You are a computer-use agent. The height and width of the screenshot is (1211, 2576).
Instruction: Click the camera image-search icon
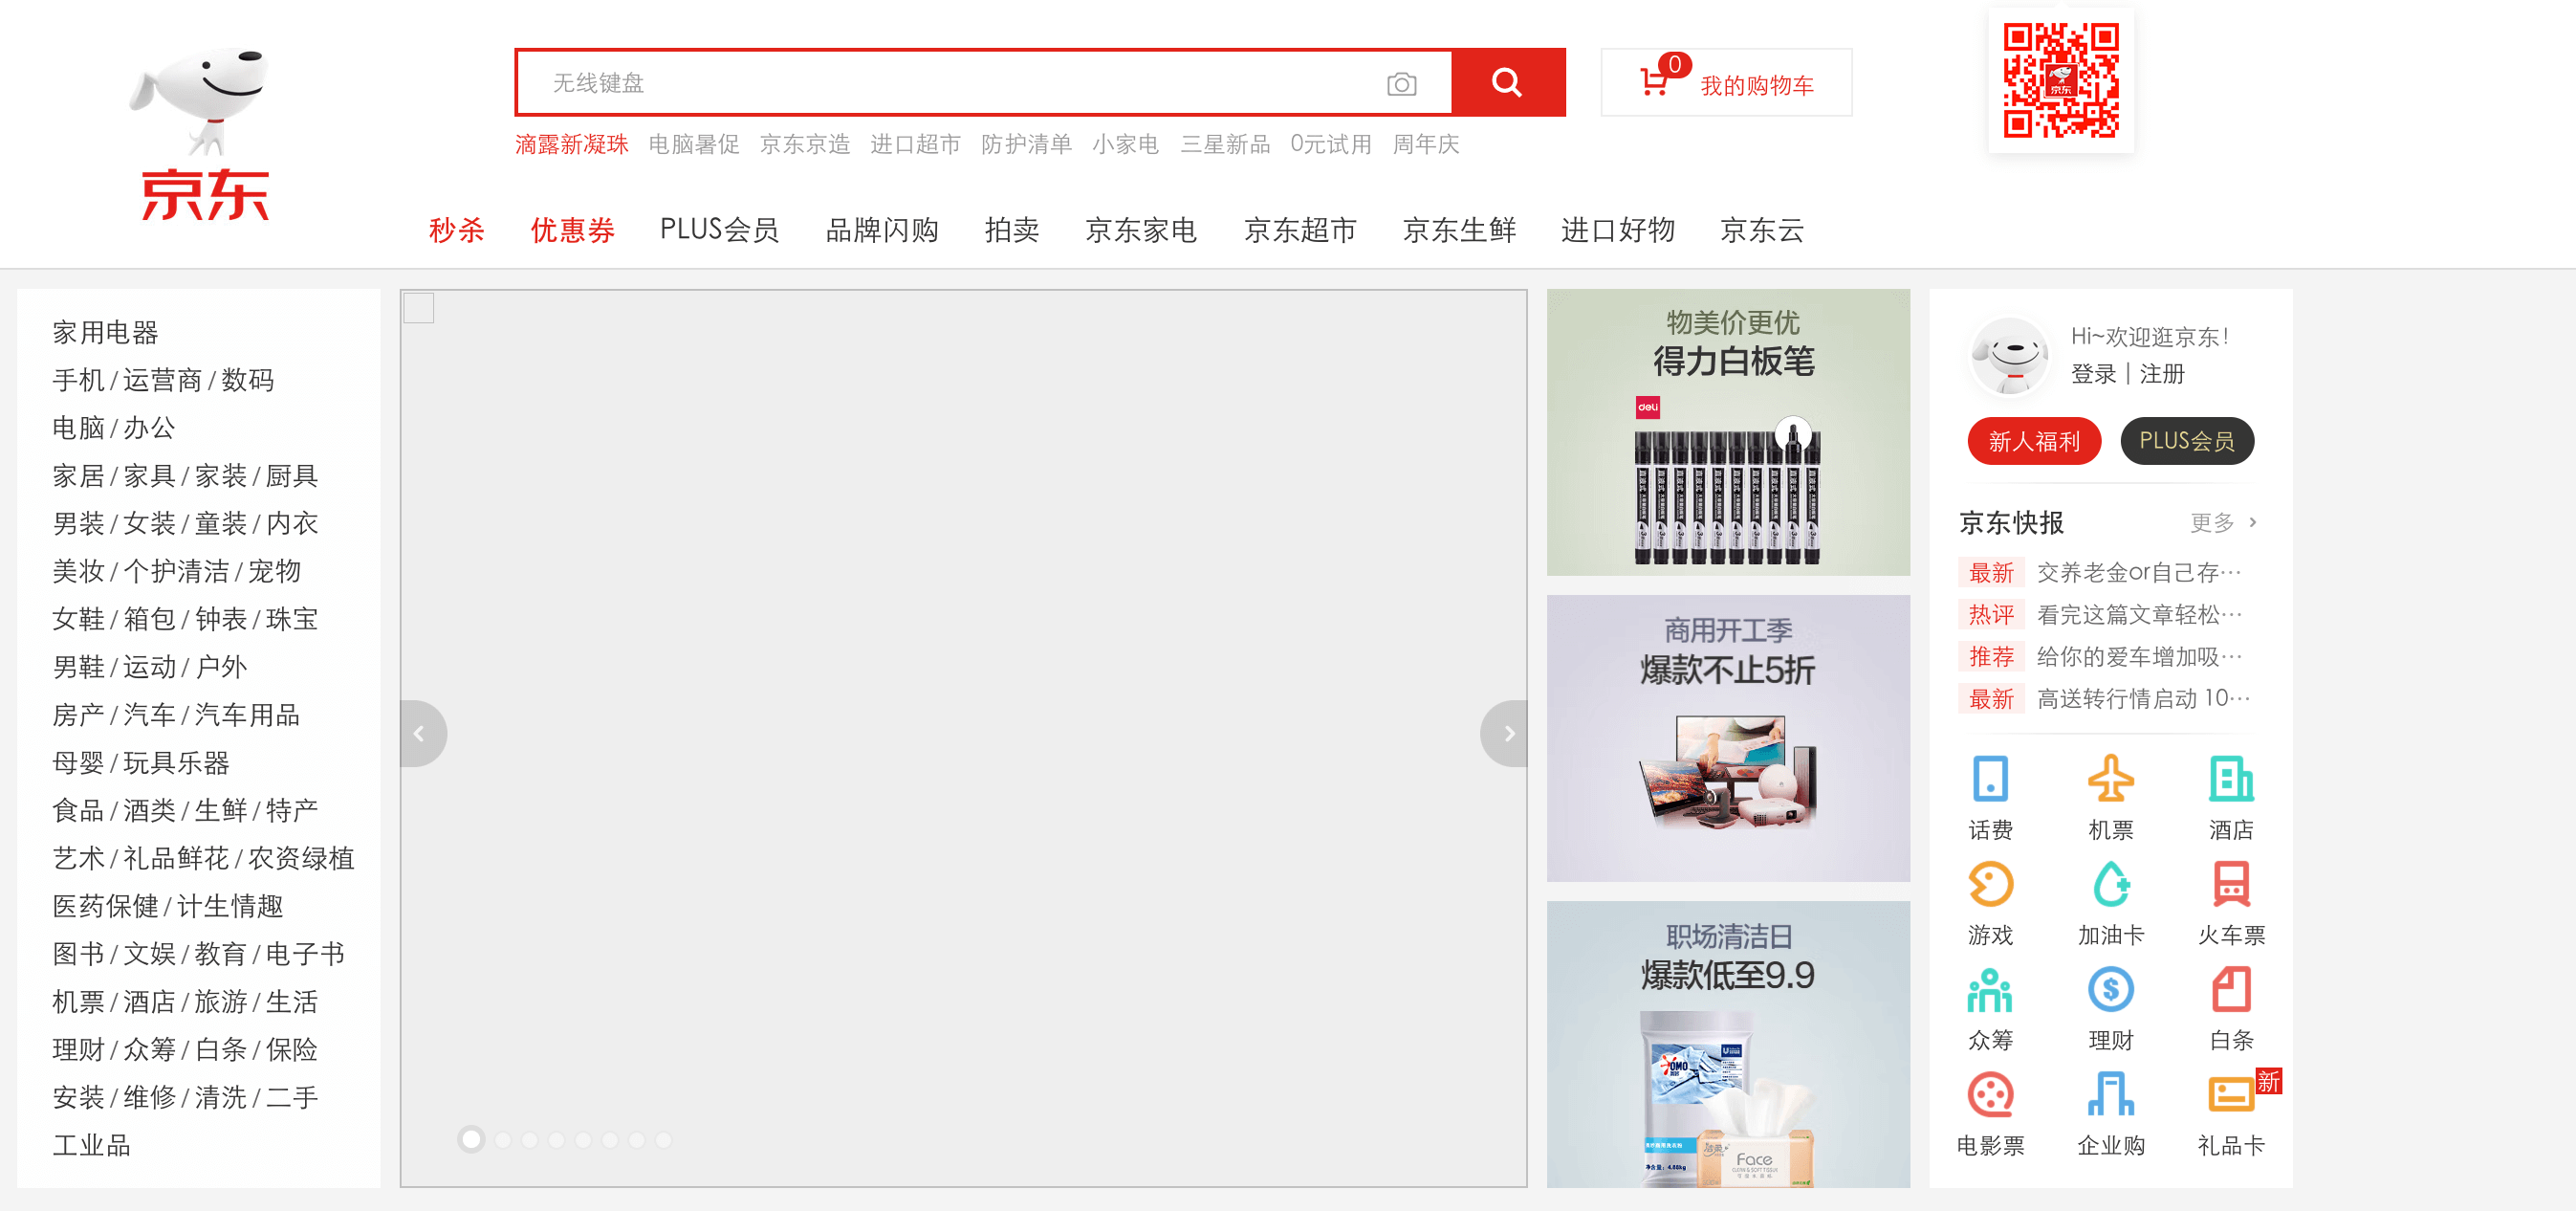1402,84
